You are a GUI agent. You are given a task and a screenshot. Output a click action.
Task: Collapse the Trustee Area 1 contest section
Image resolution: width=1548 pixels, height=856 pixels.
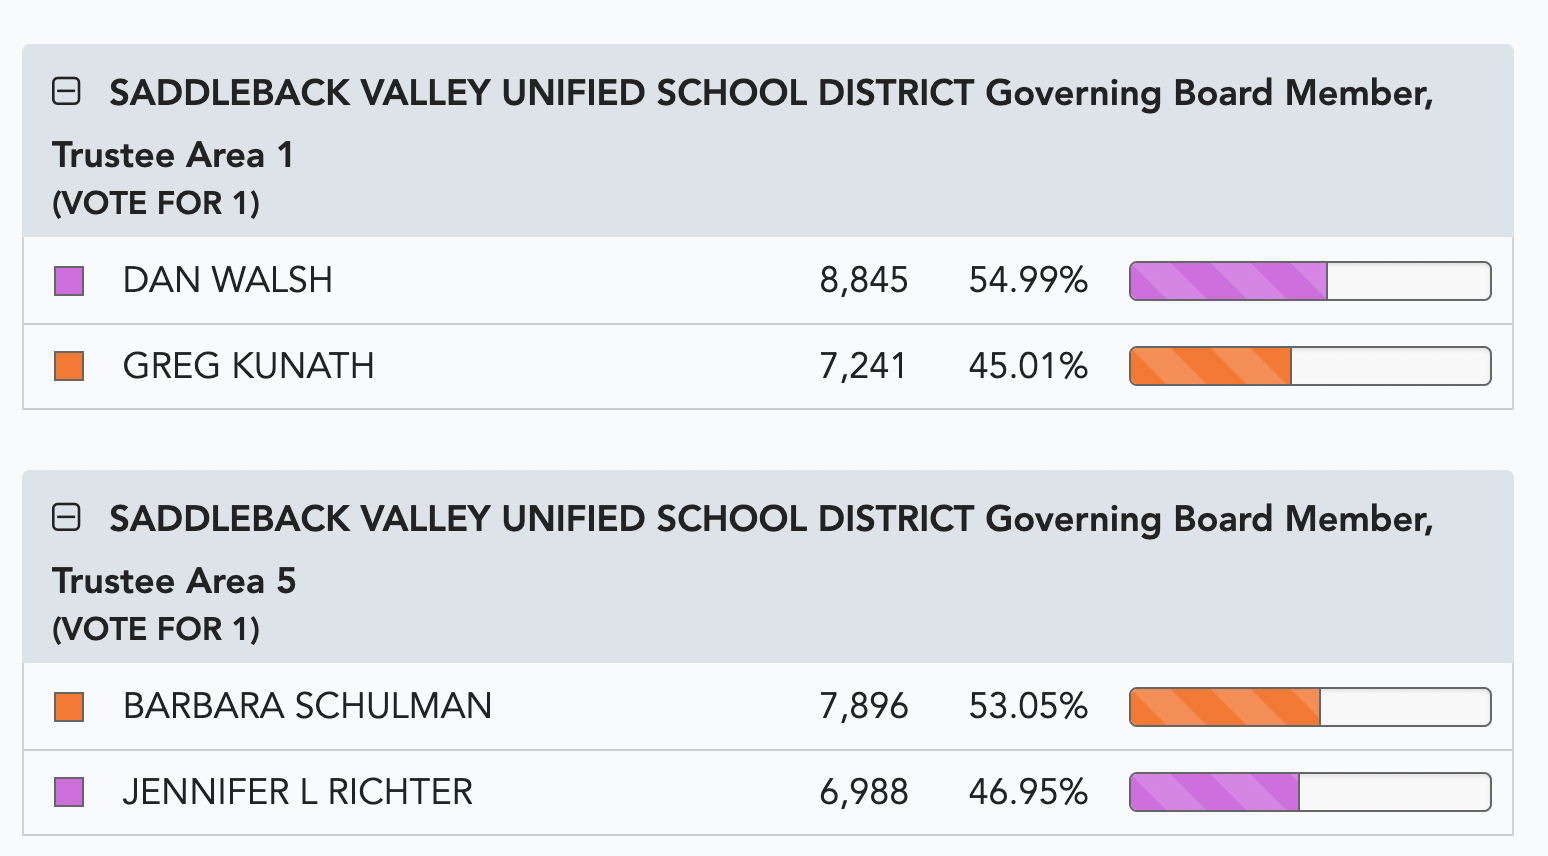(66, 93)
